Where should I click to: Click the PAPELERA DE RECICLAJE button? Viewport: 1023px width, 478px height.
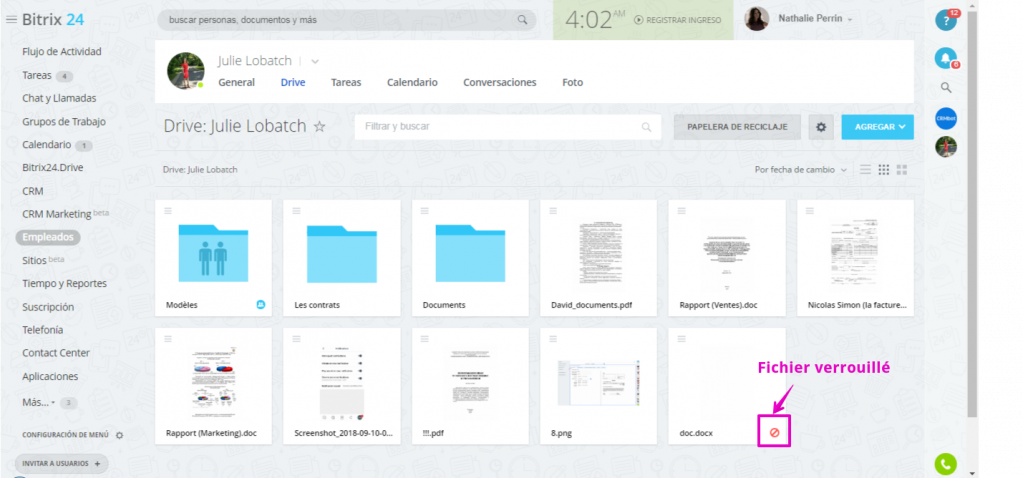[x=737, y=127]
